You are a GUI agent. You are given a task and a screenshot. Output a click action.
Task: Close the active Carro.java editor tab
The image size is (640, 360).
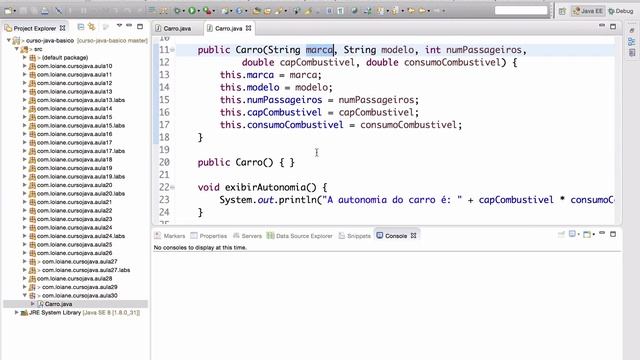248,28
